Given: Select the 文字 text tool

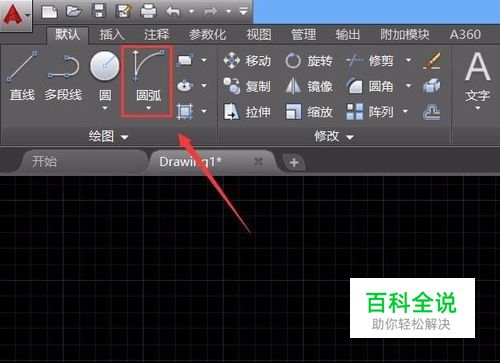Looking at the screenshot, I should (478, 77).
